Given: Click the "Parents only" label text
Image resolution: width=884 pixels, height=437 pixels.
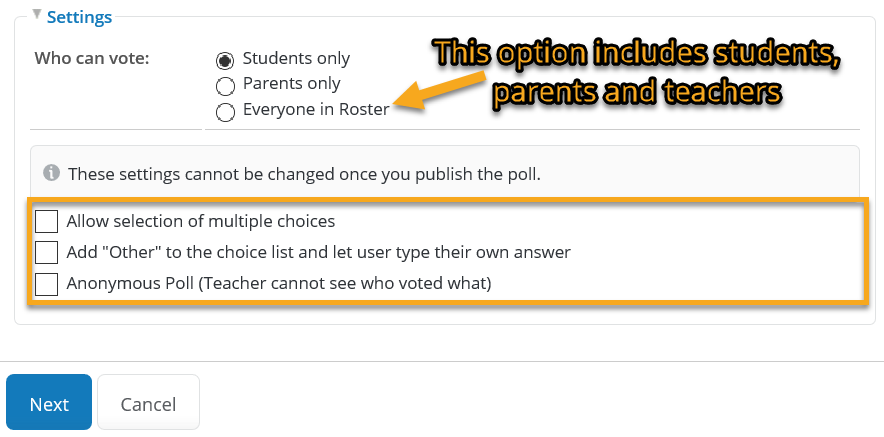Looking at the screenshot, I should [291, 83].
